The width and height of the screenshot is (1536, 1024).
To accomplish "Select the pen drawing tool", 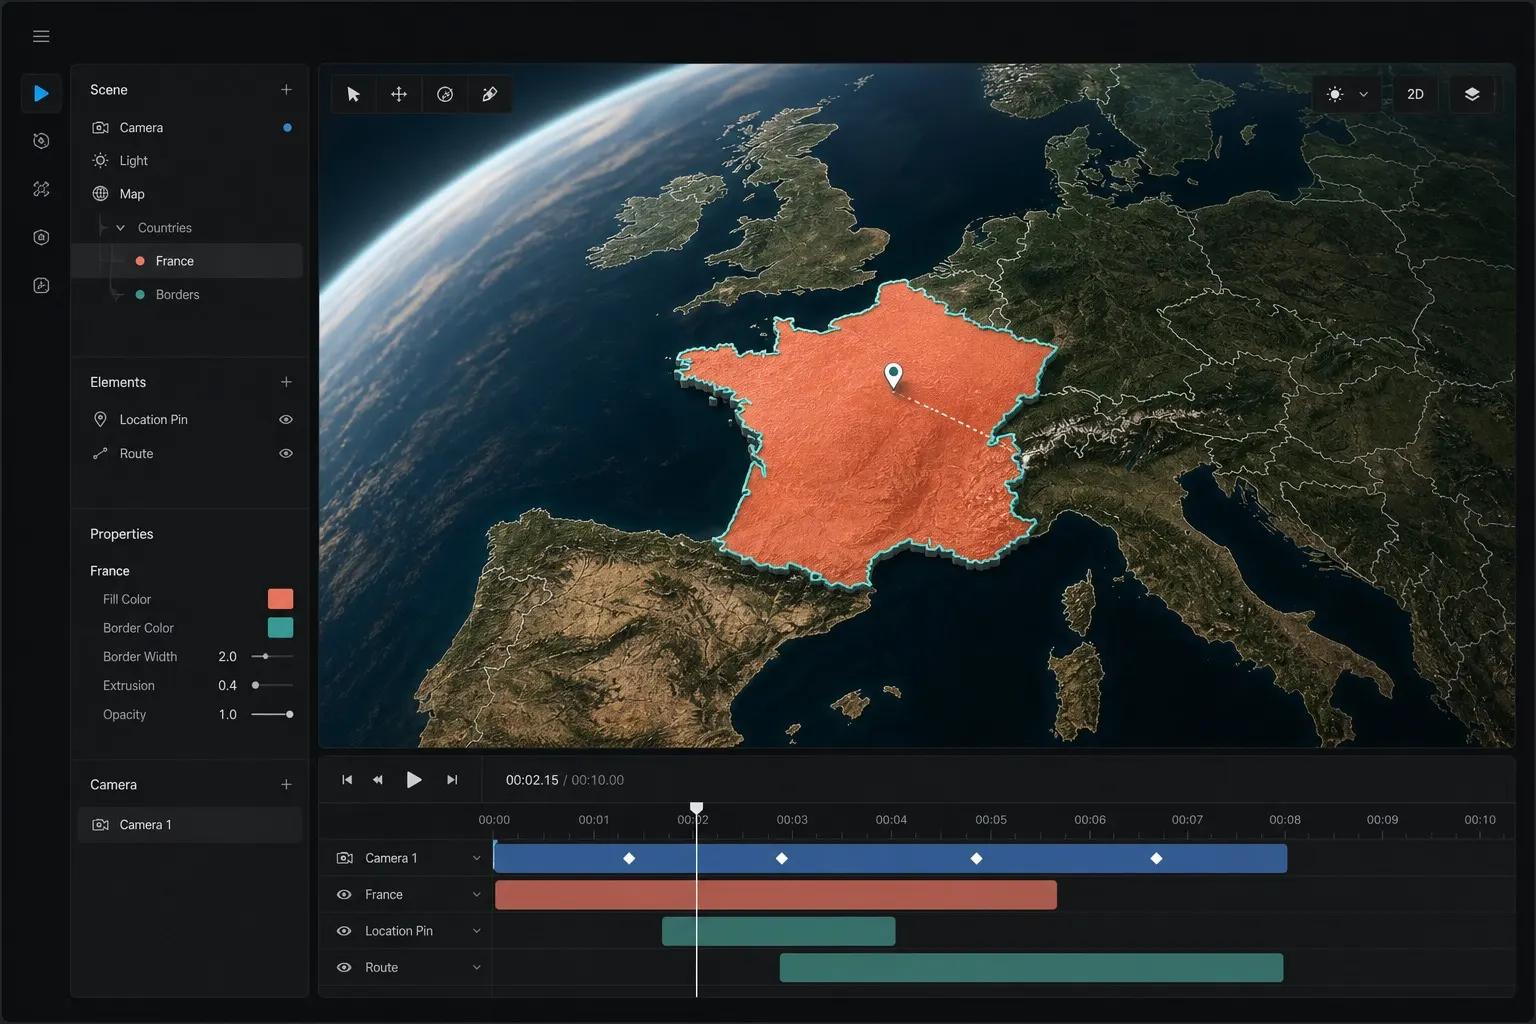I will 489,94.
